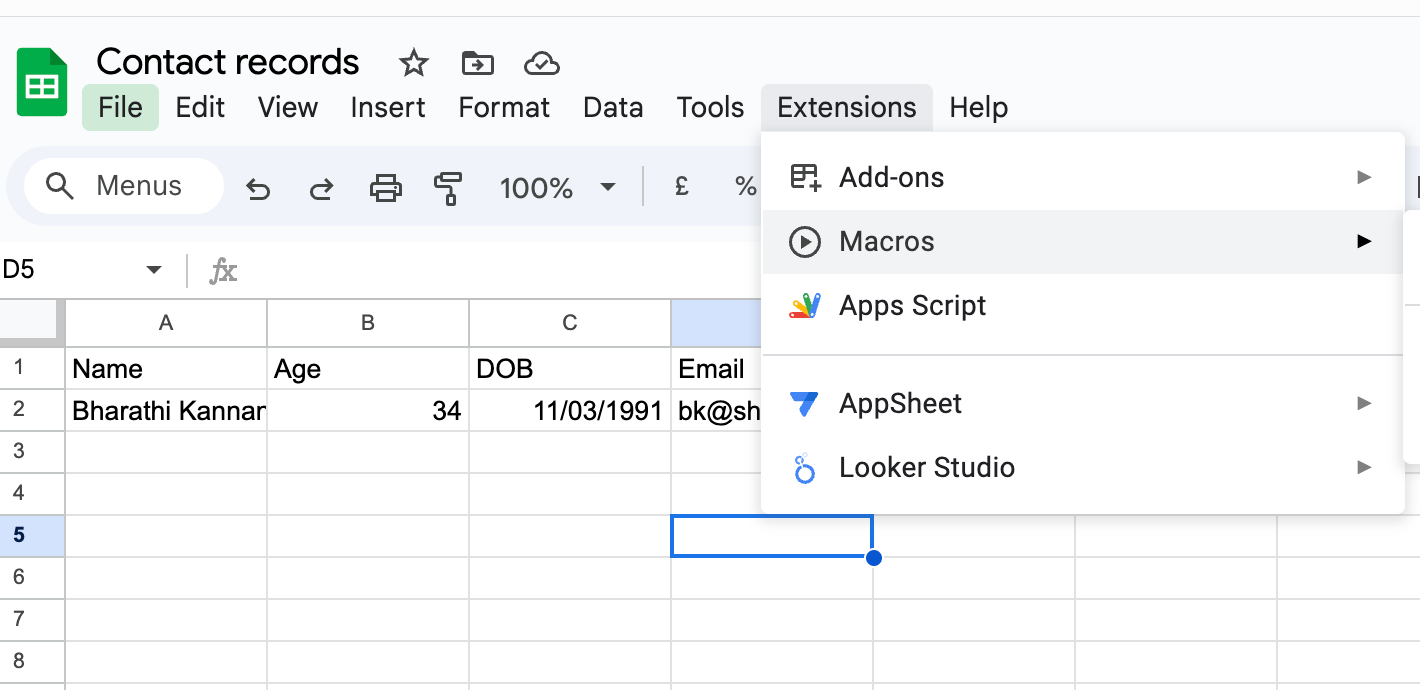This screenshot has height=690, width=1420.
Task: Star the Contact records document
Action: point(413,64)
